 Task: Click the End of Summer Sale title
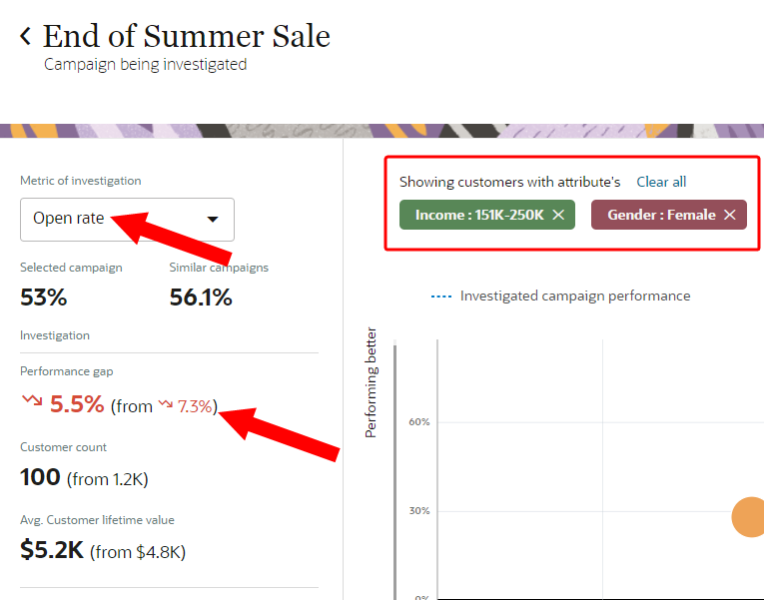click(x=187, y=36)
